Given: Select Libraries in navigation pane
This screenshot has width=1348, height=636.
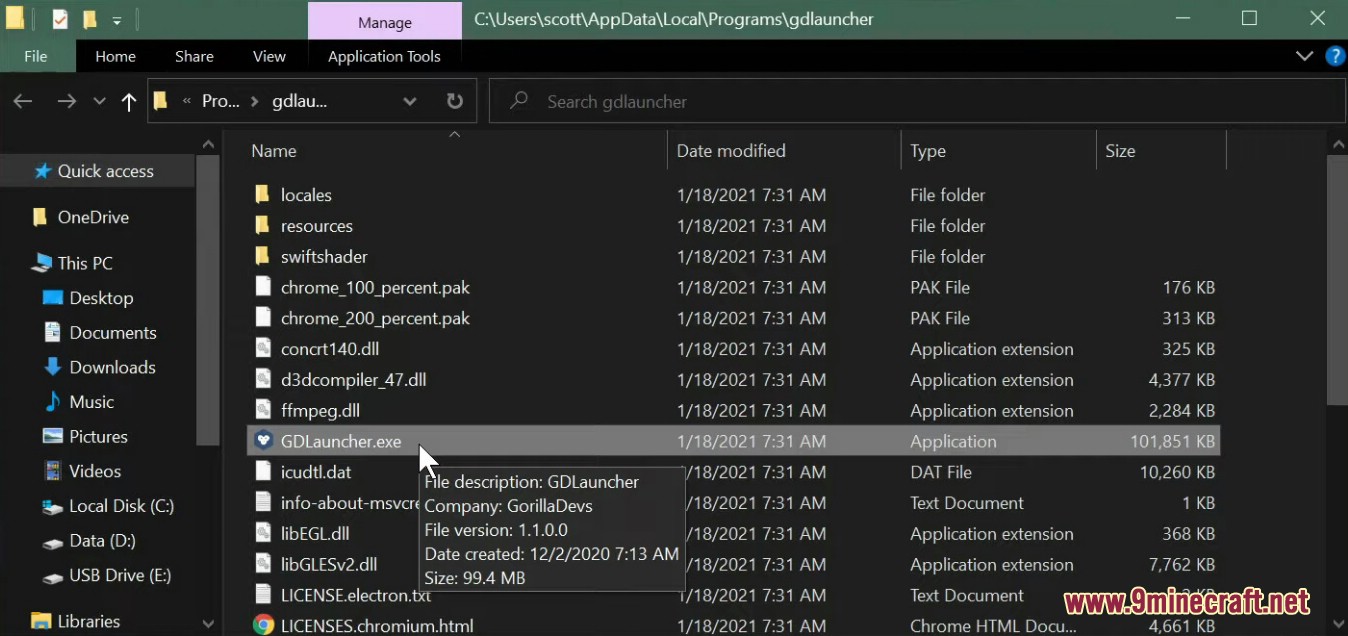Looking at the screenshot, I should coord(88,621).
